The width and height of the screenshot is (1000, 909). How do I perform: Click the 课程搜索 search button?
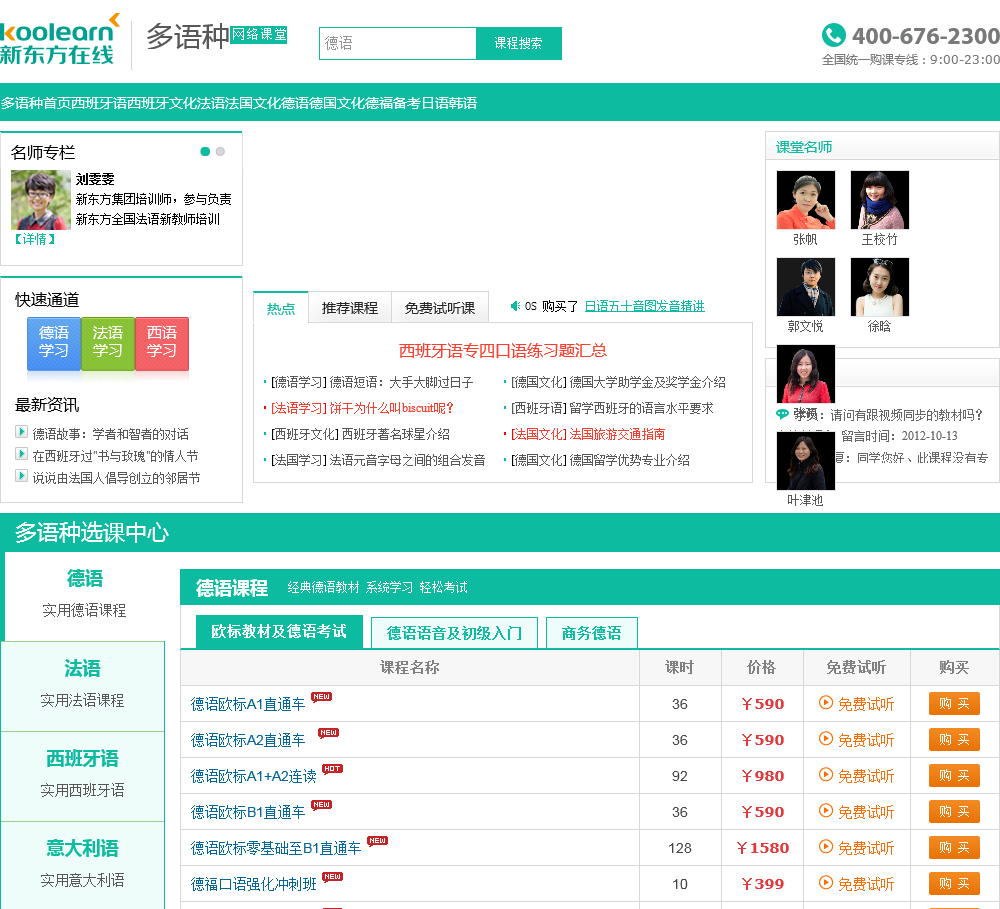click(518, 43)
